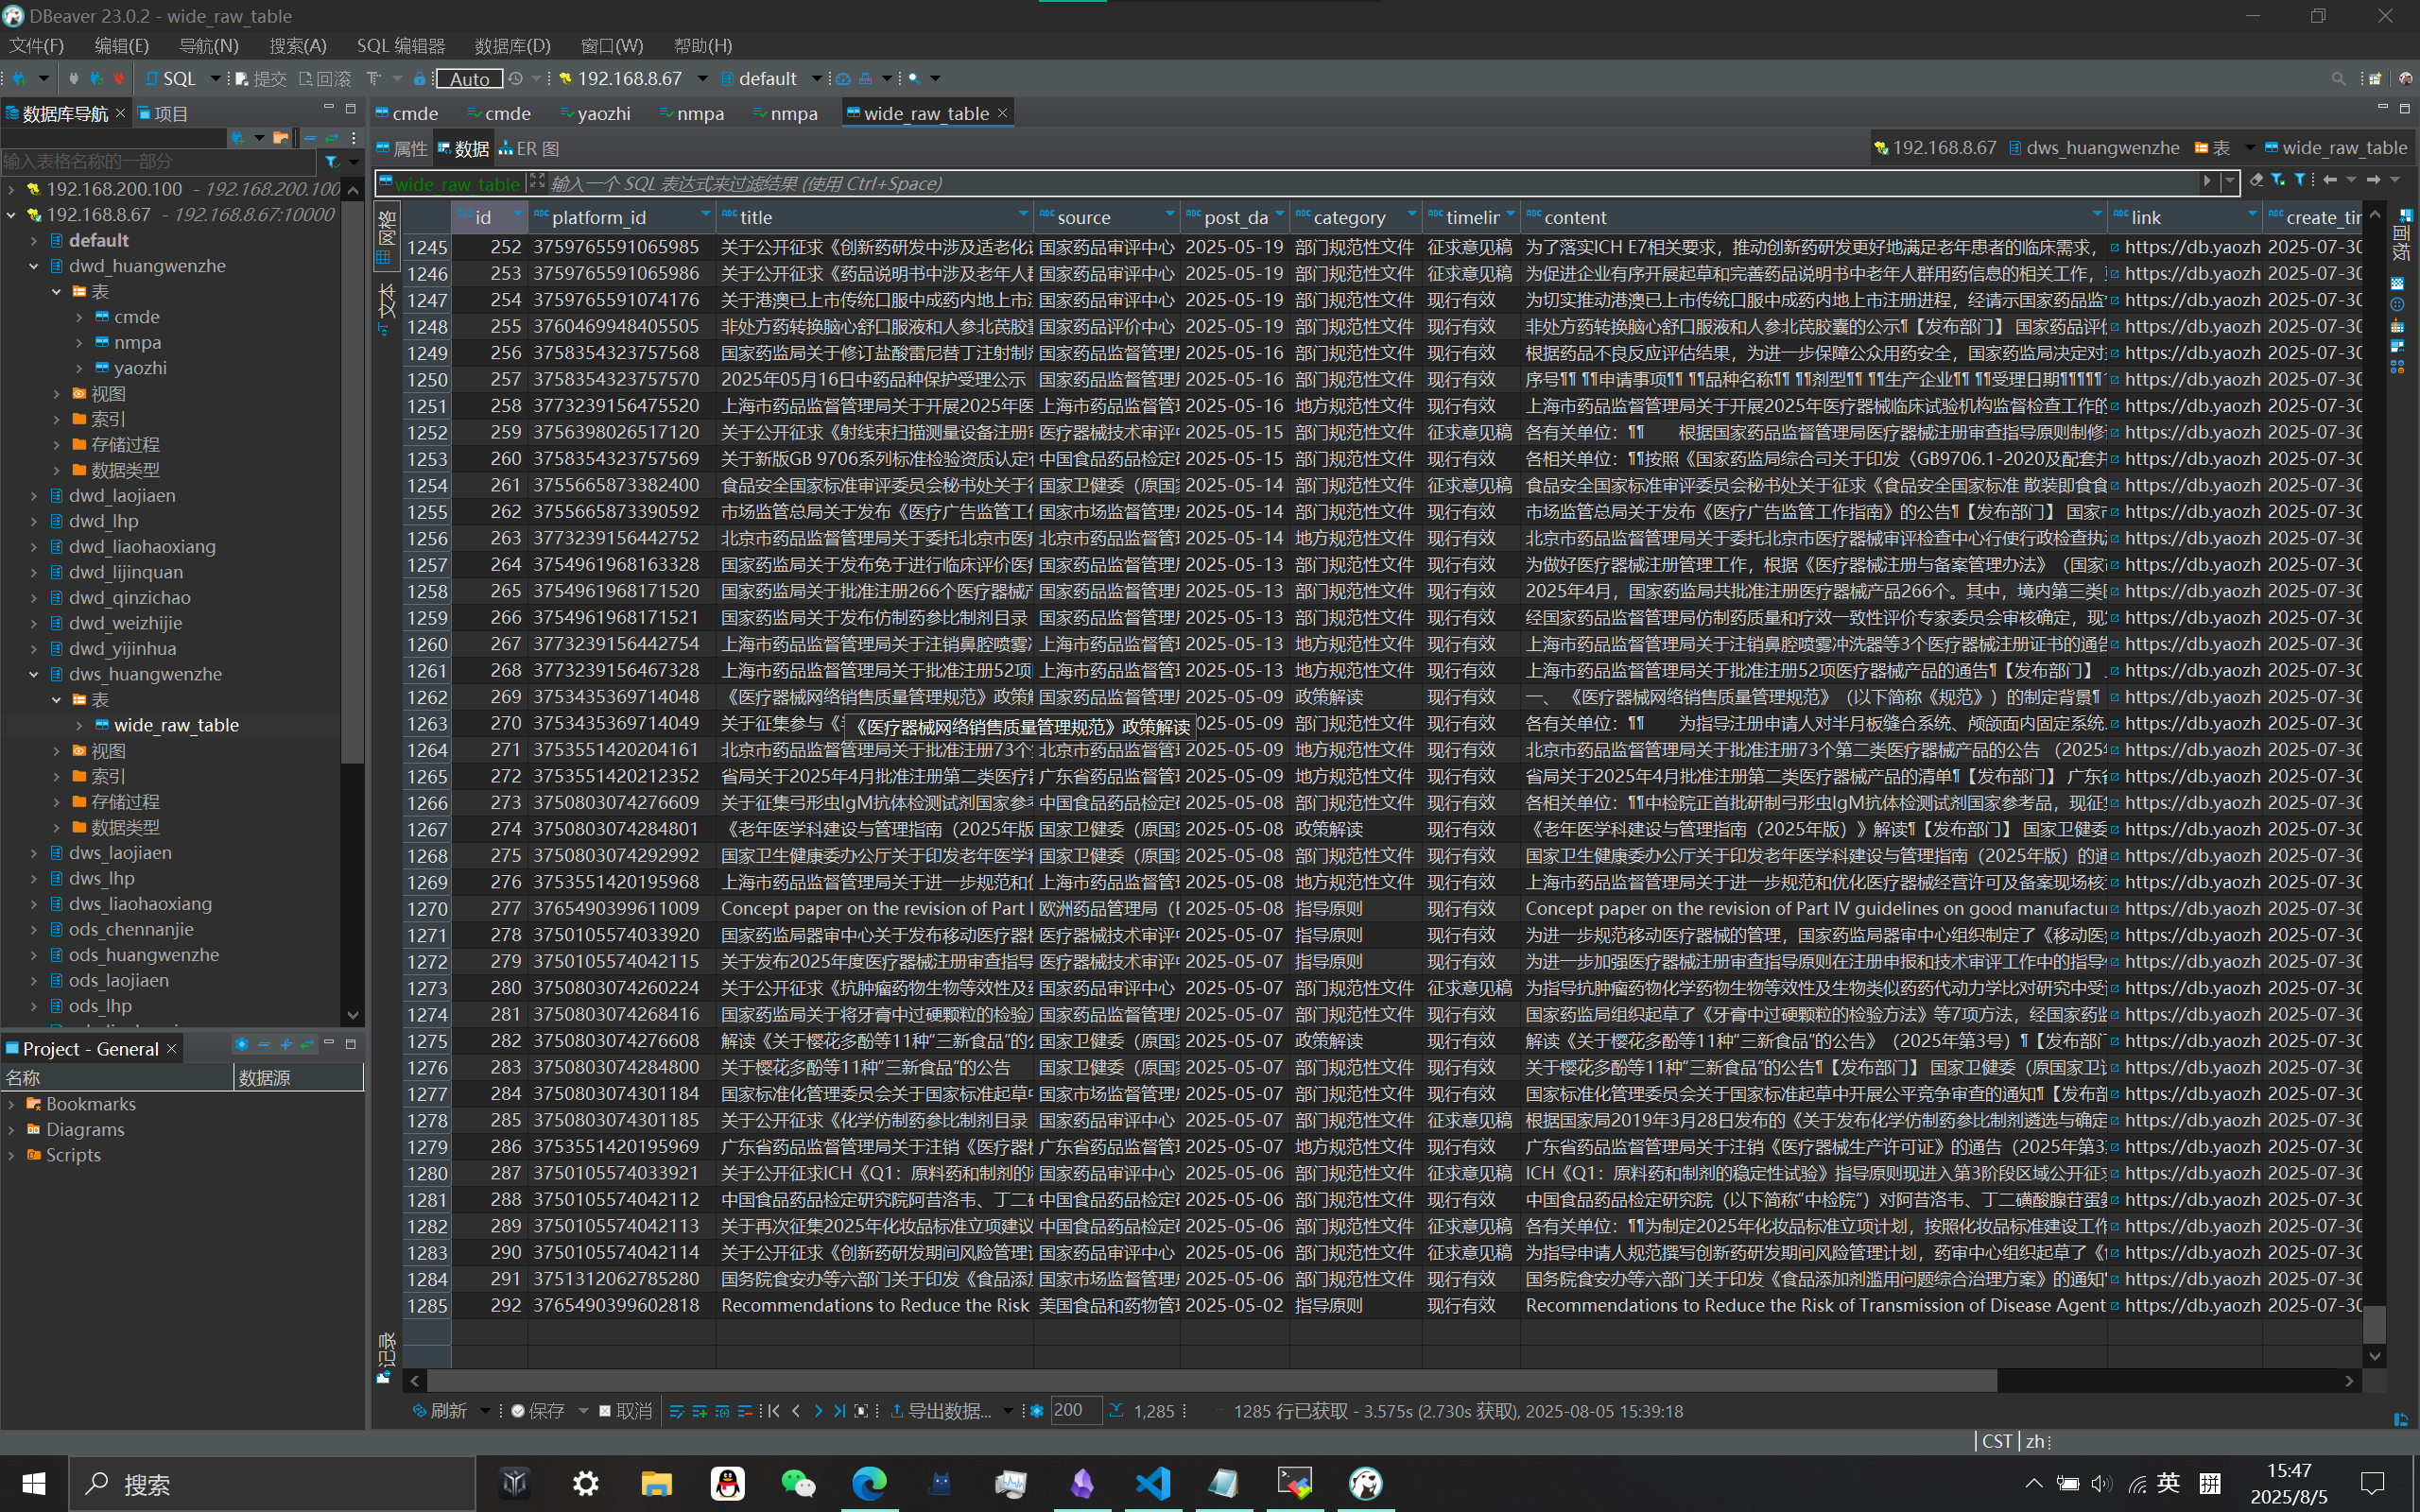Click the source column header
The width and height of the screenshot is (2420, 1512).
1106,217
